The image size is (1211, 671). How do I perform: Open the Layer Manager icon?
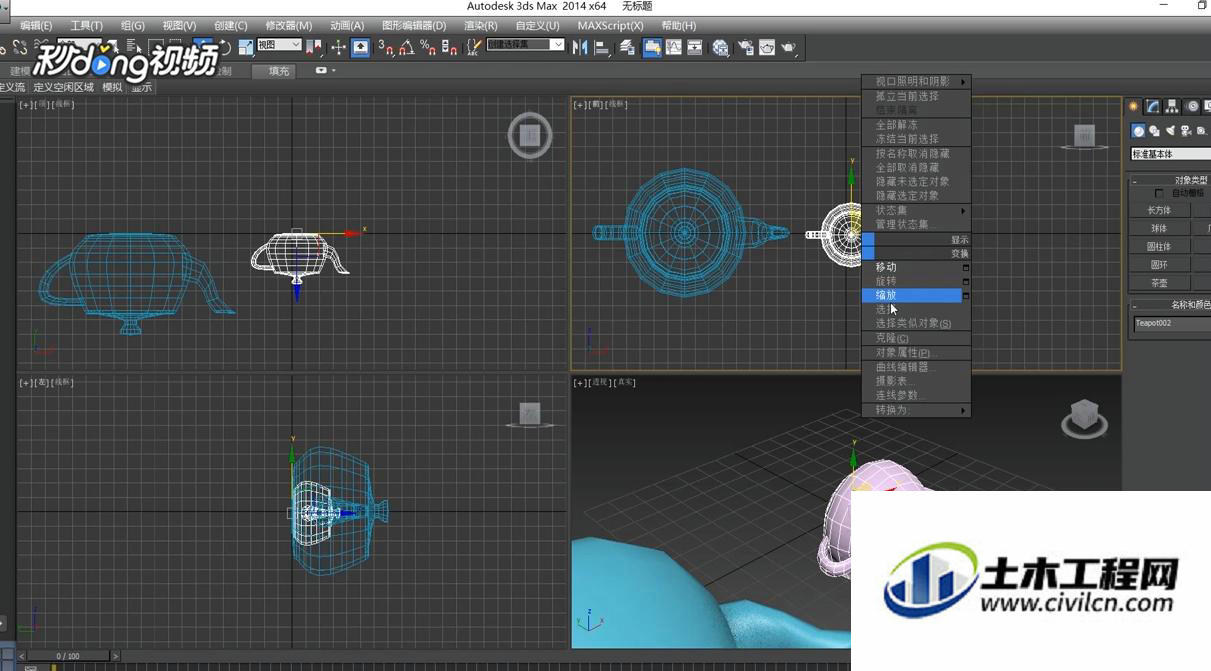(627, 47)
